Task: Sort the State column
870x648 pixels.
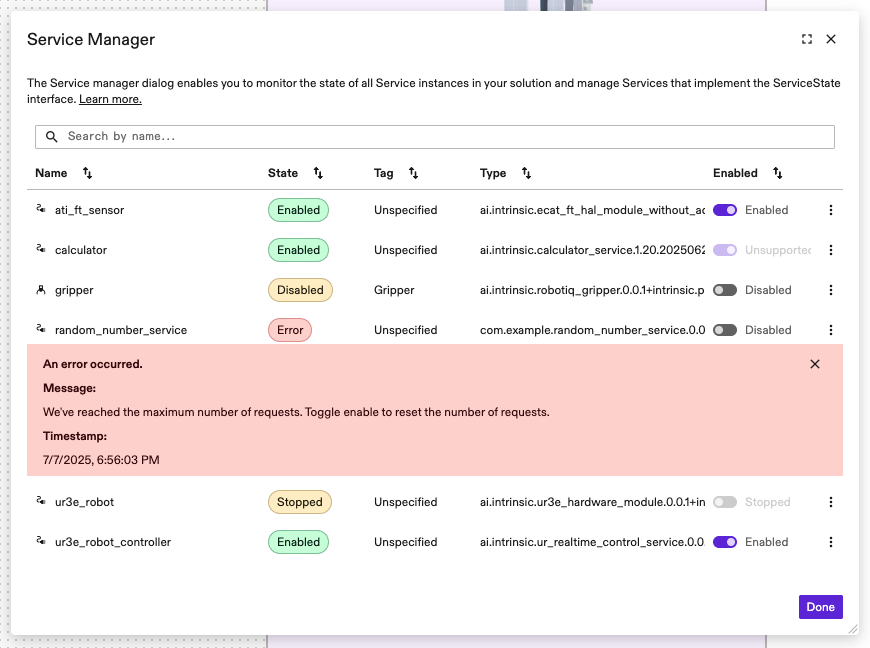Action: [319, 173]
